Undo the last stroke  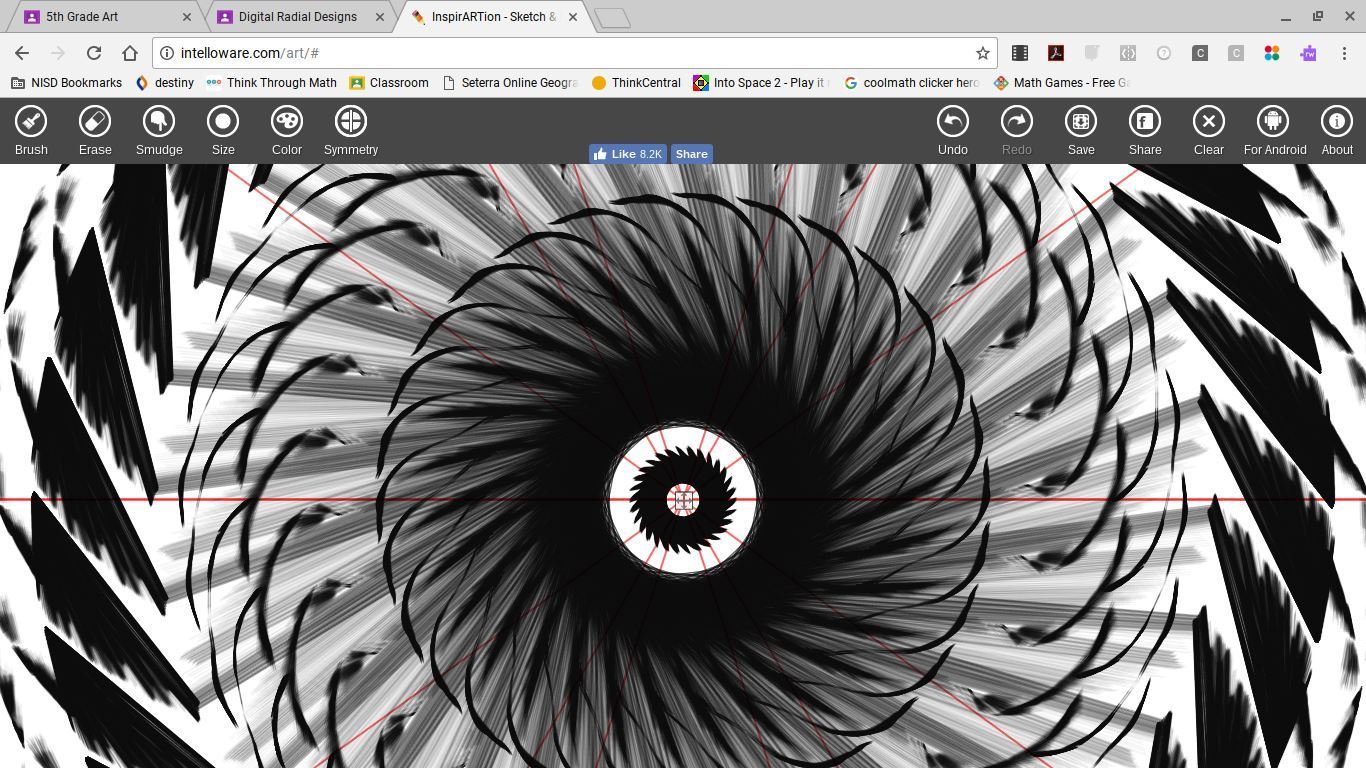point(952,131)
